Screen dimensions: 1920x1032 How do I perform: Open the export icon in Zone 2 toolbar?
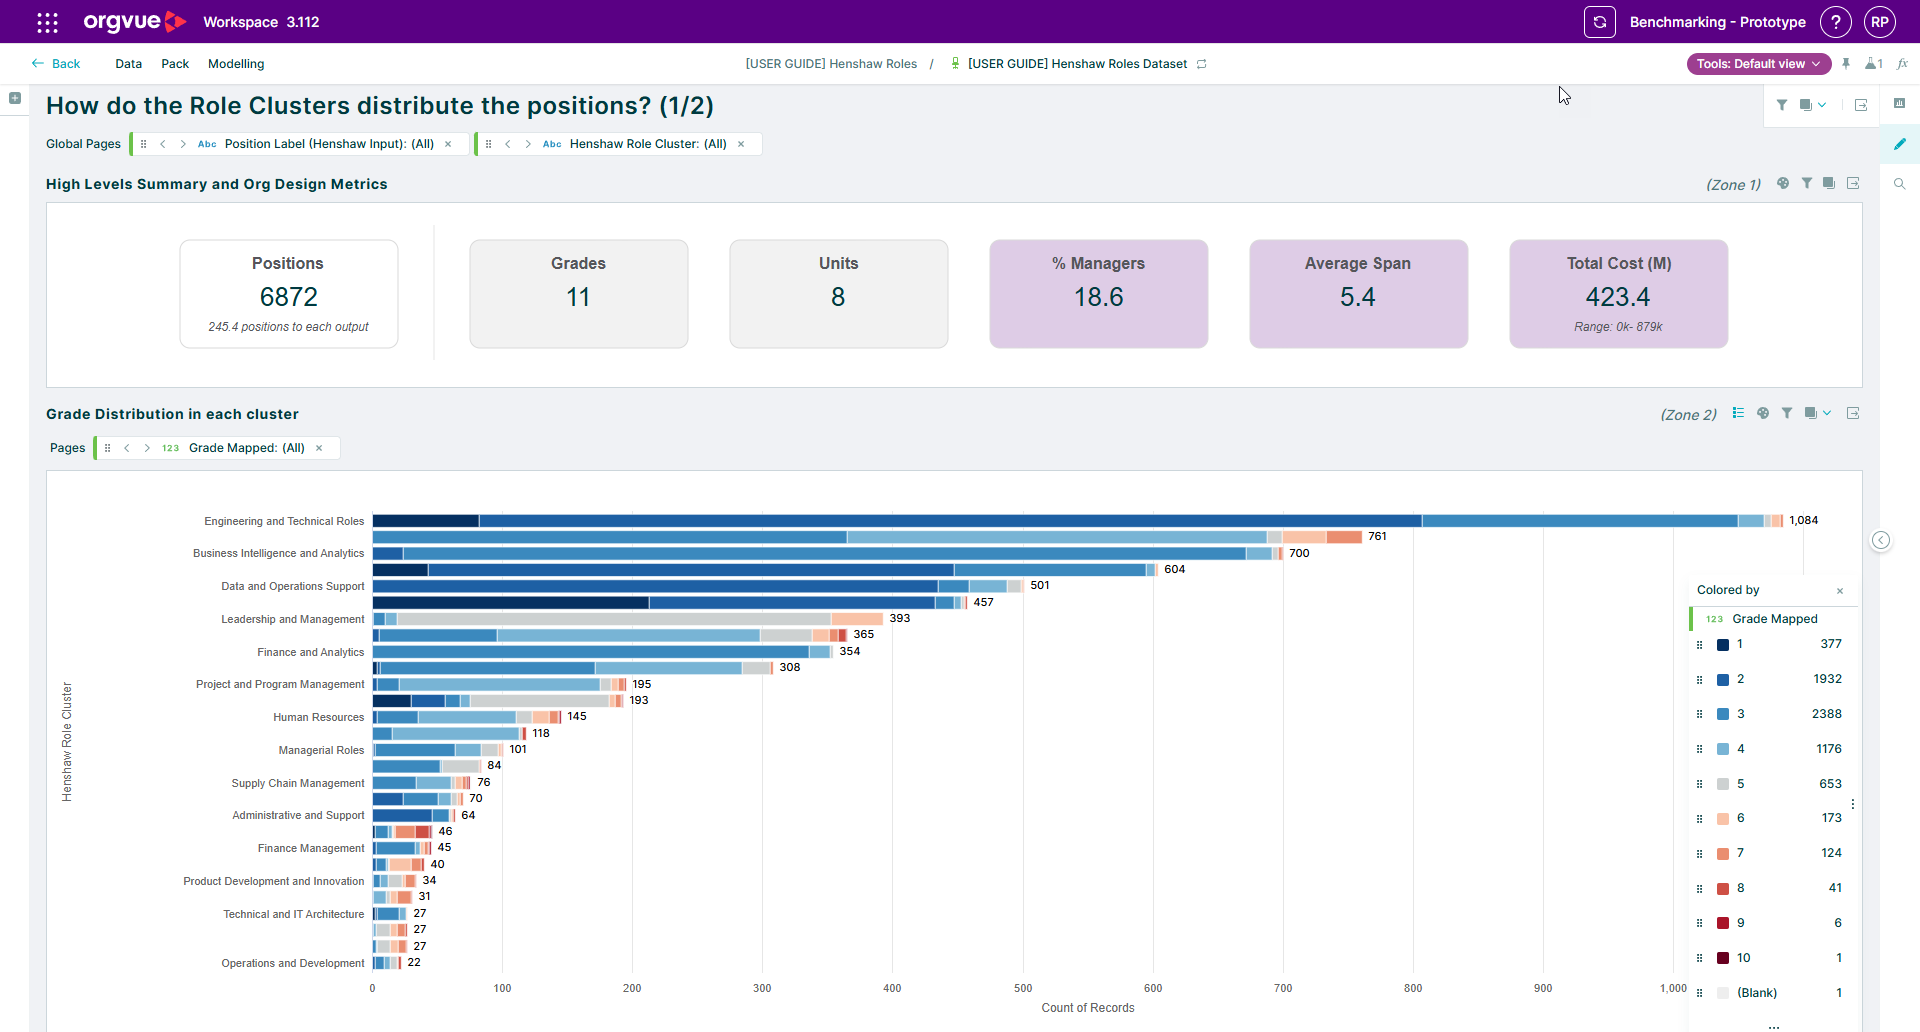click(x=1853, y=413)
